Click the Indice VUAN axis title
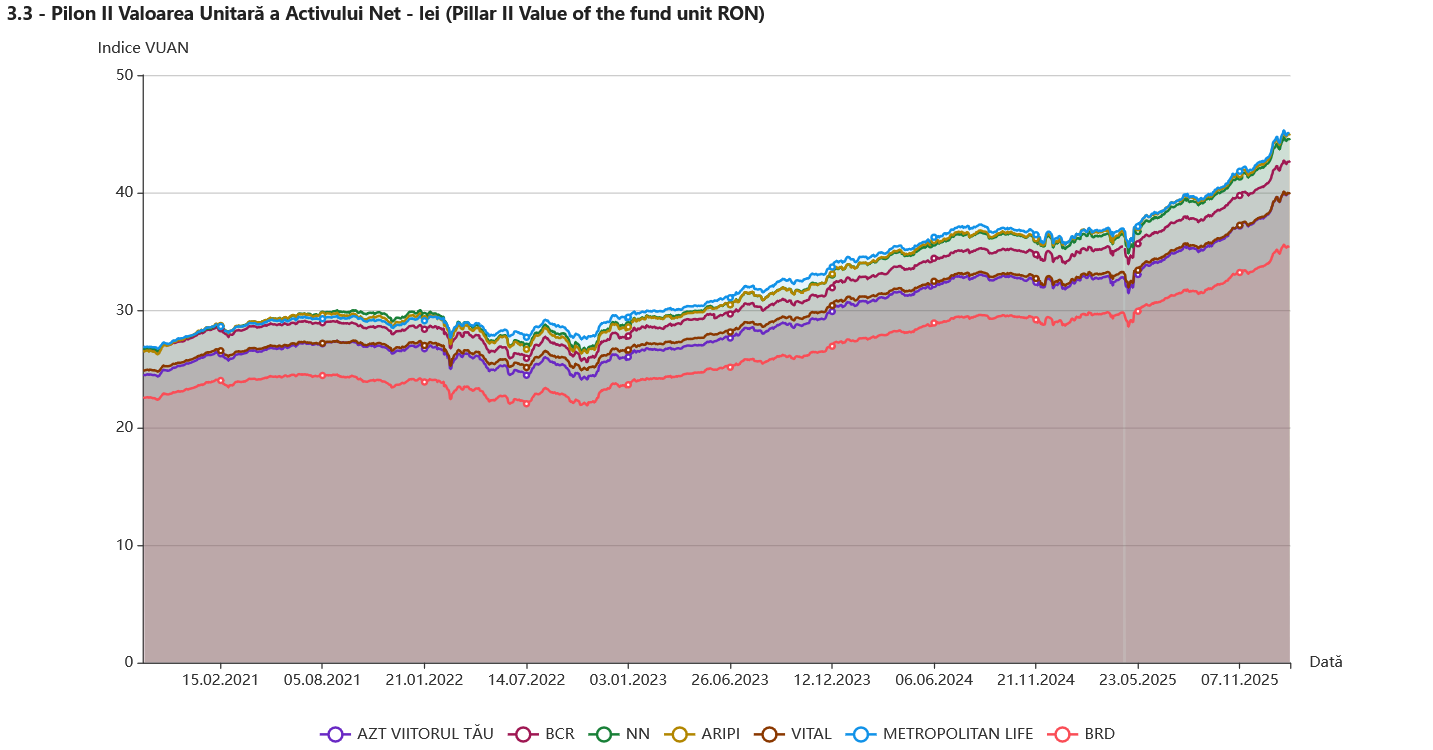 [143, 47]
